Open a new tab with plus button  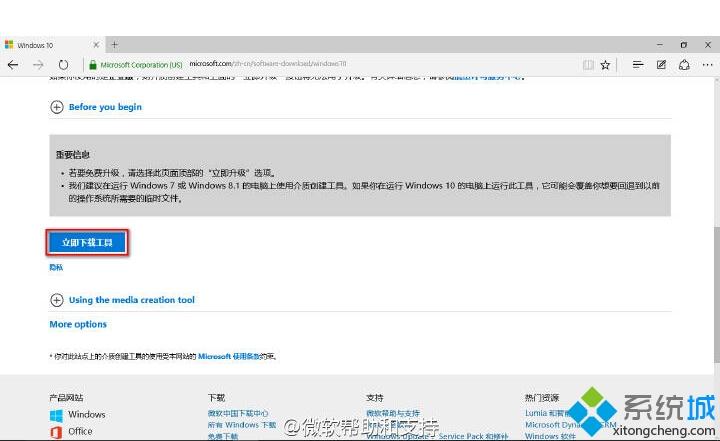click(115, 45)
